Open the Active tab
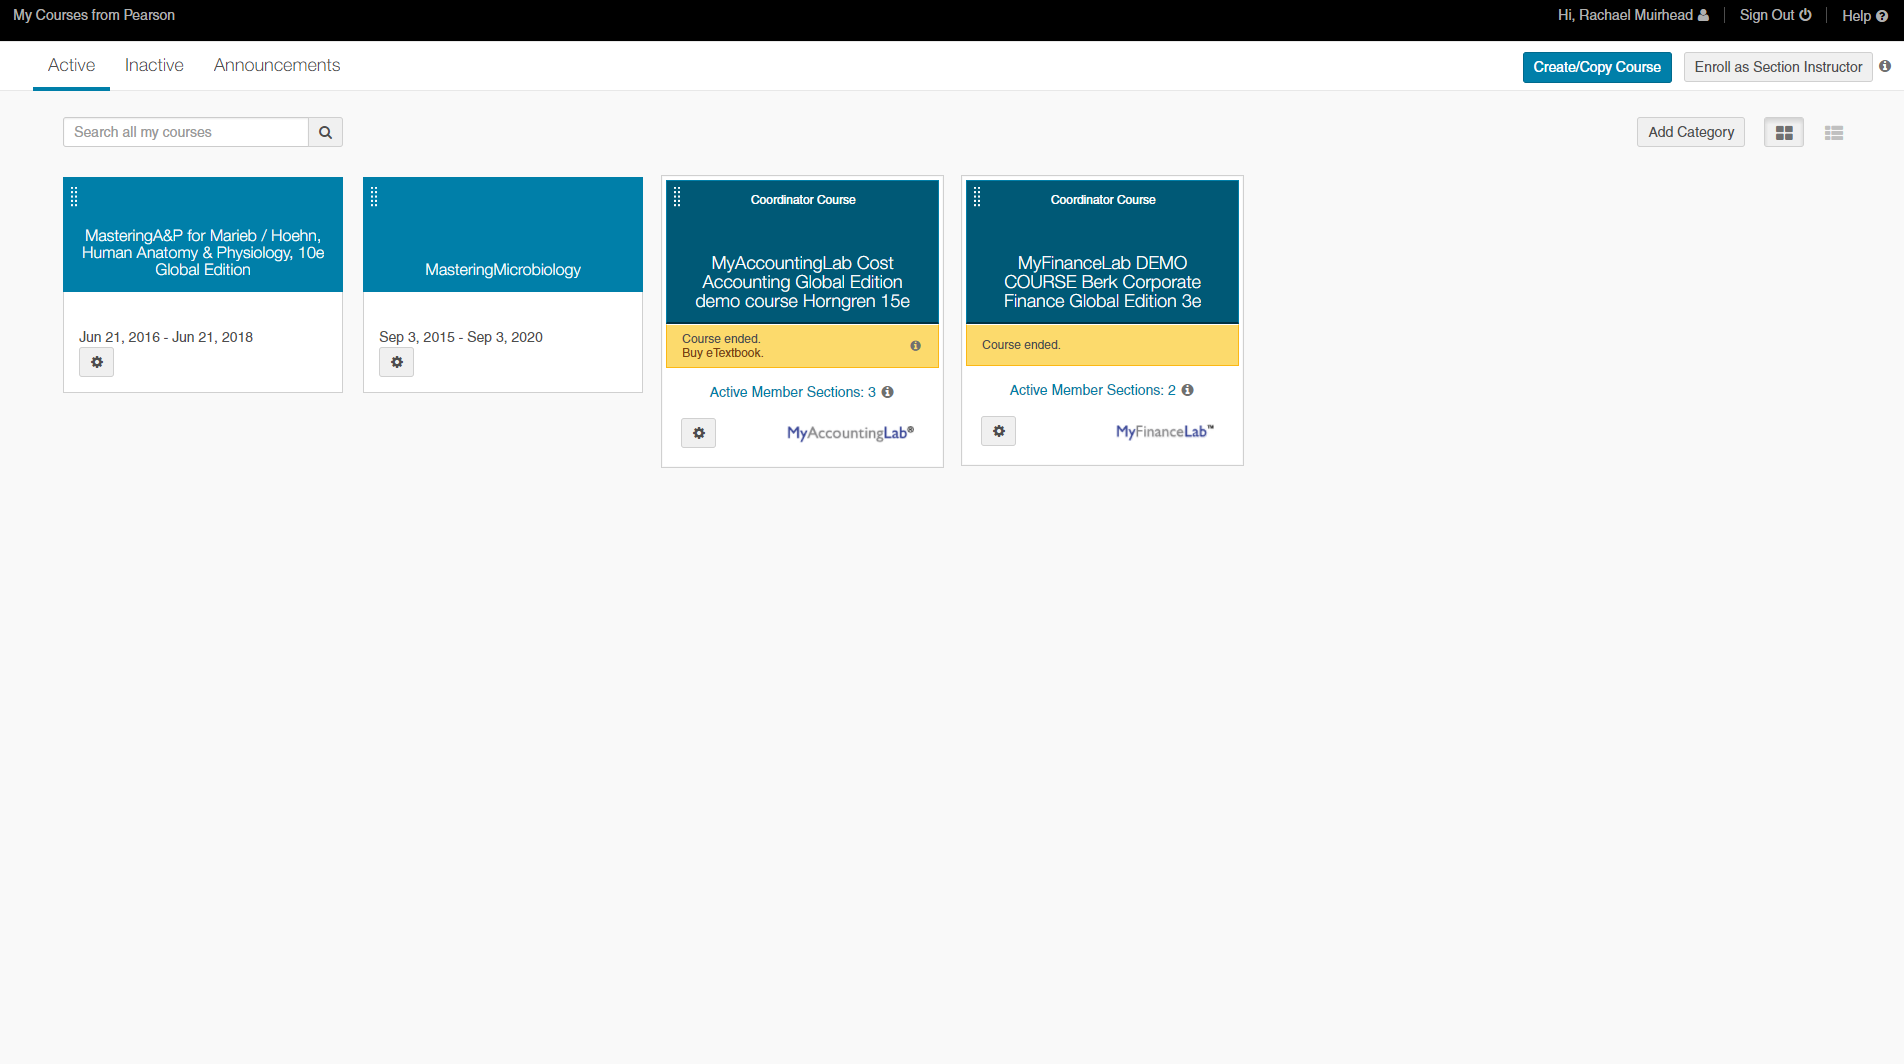1904x1064 pixels. (x=71, y=65)
